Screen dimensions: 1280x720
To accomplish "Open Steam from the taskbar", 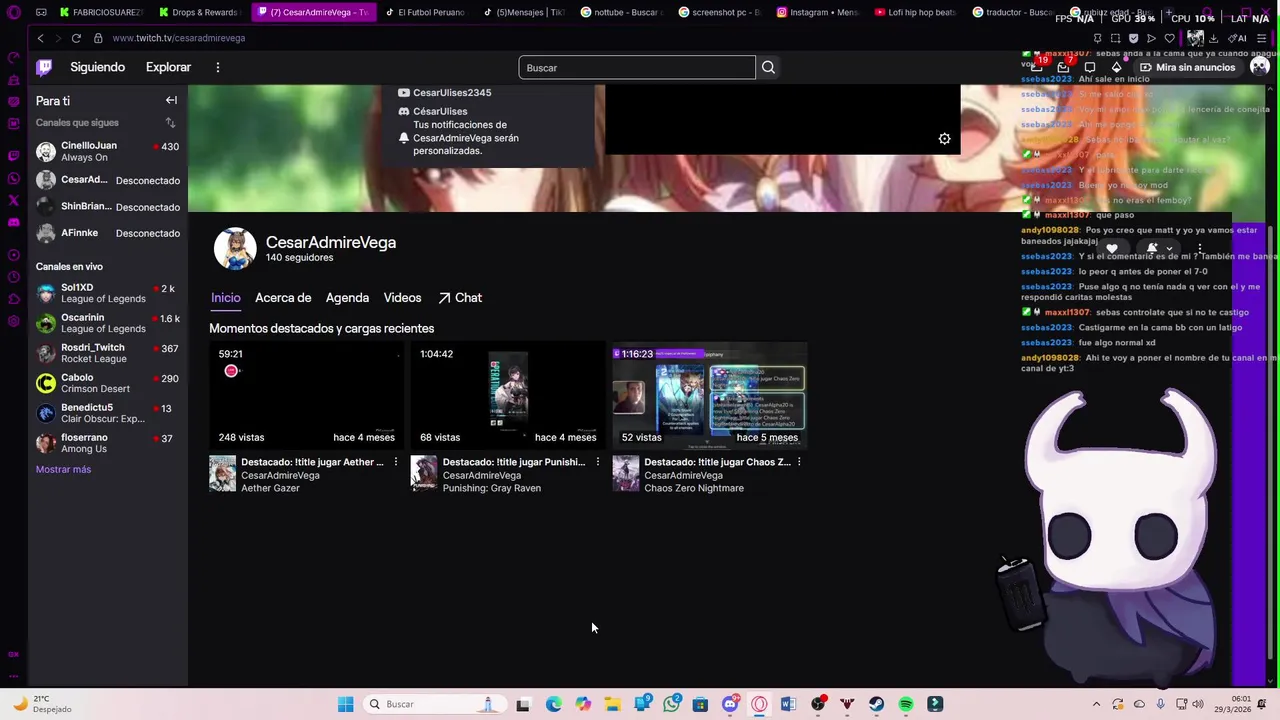I will pyautogui.click(x=876, y=704).
